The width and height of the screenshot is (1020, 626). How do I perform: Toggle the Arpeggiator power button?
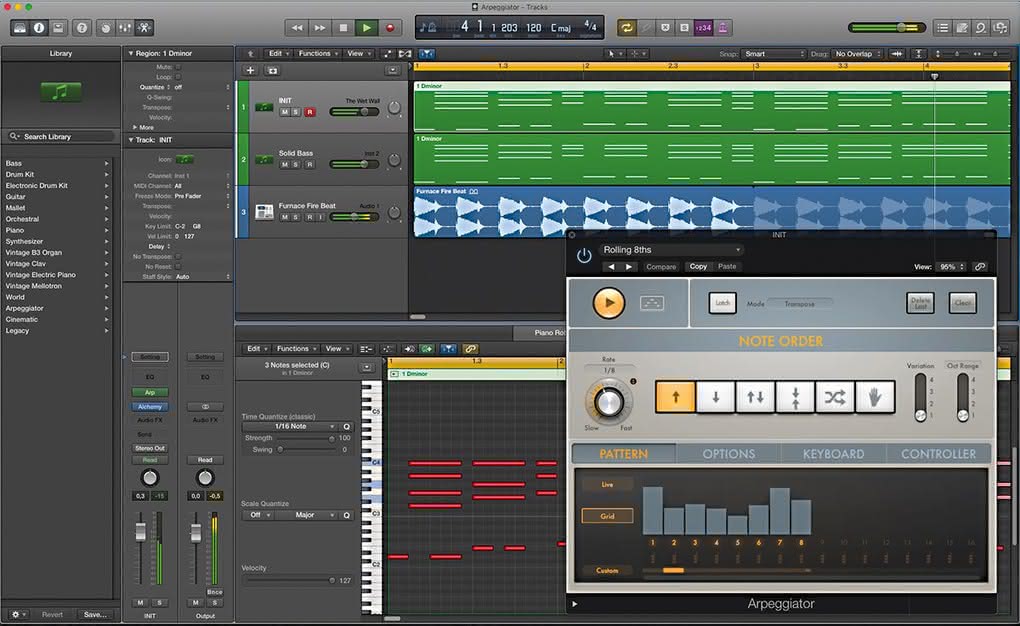[x=584, y=256]
